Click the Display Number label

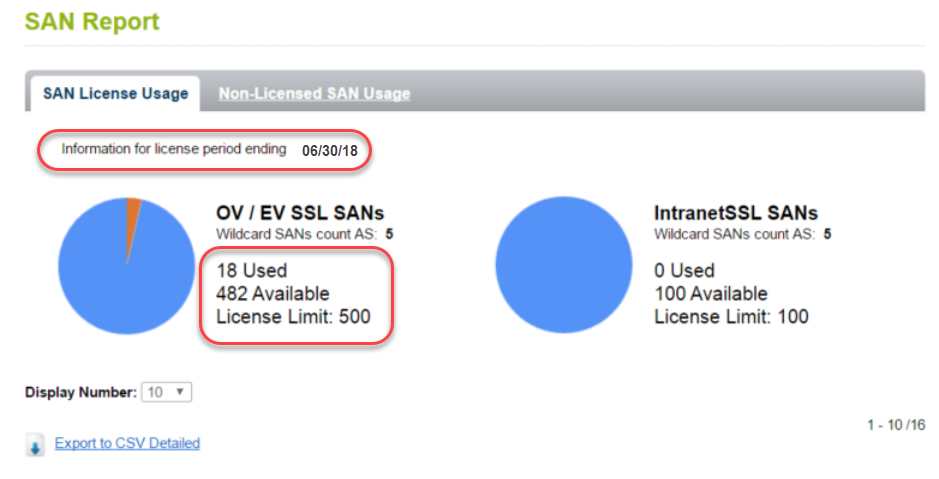click(80, 393)
